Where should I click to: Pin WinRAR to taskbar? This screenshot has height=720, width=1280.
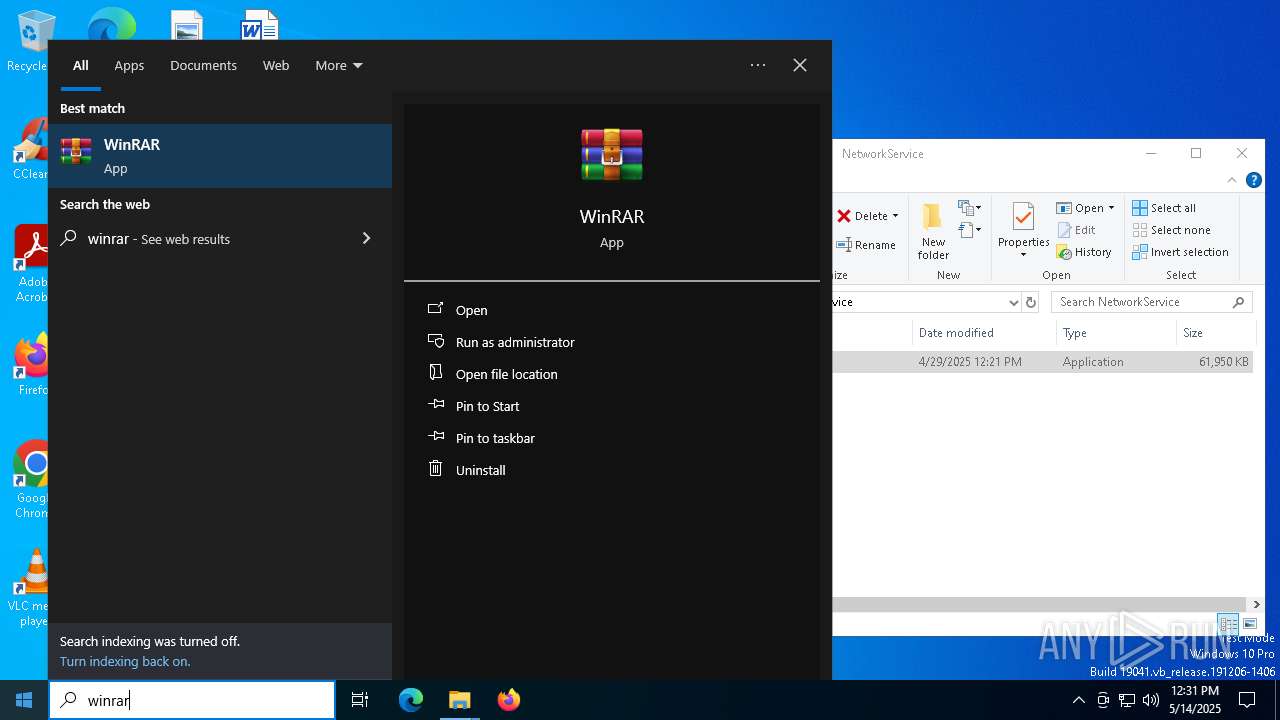[495, 438]
